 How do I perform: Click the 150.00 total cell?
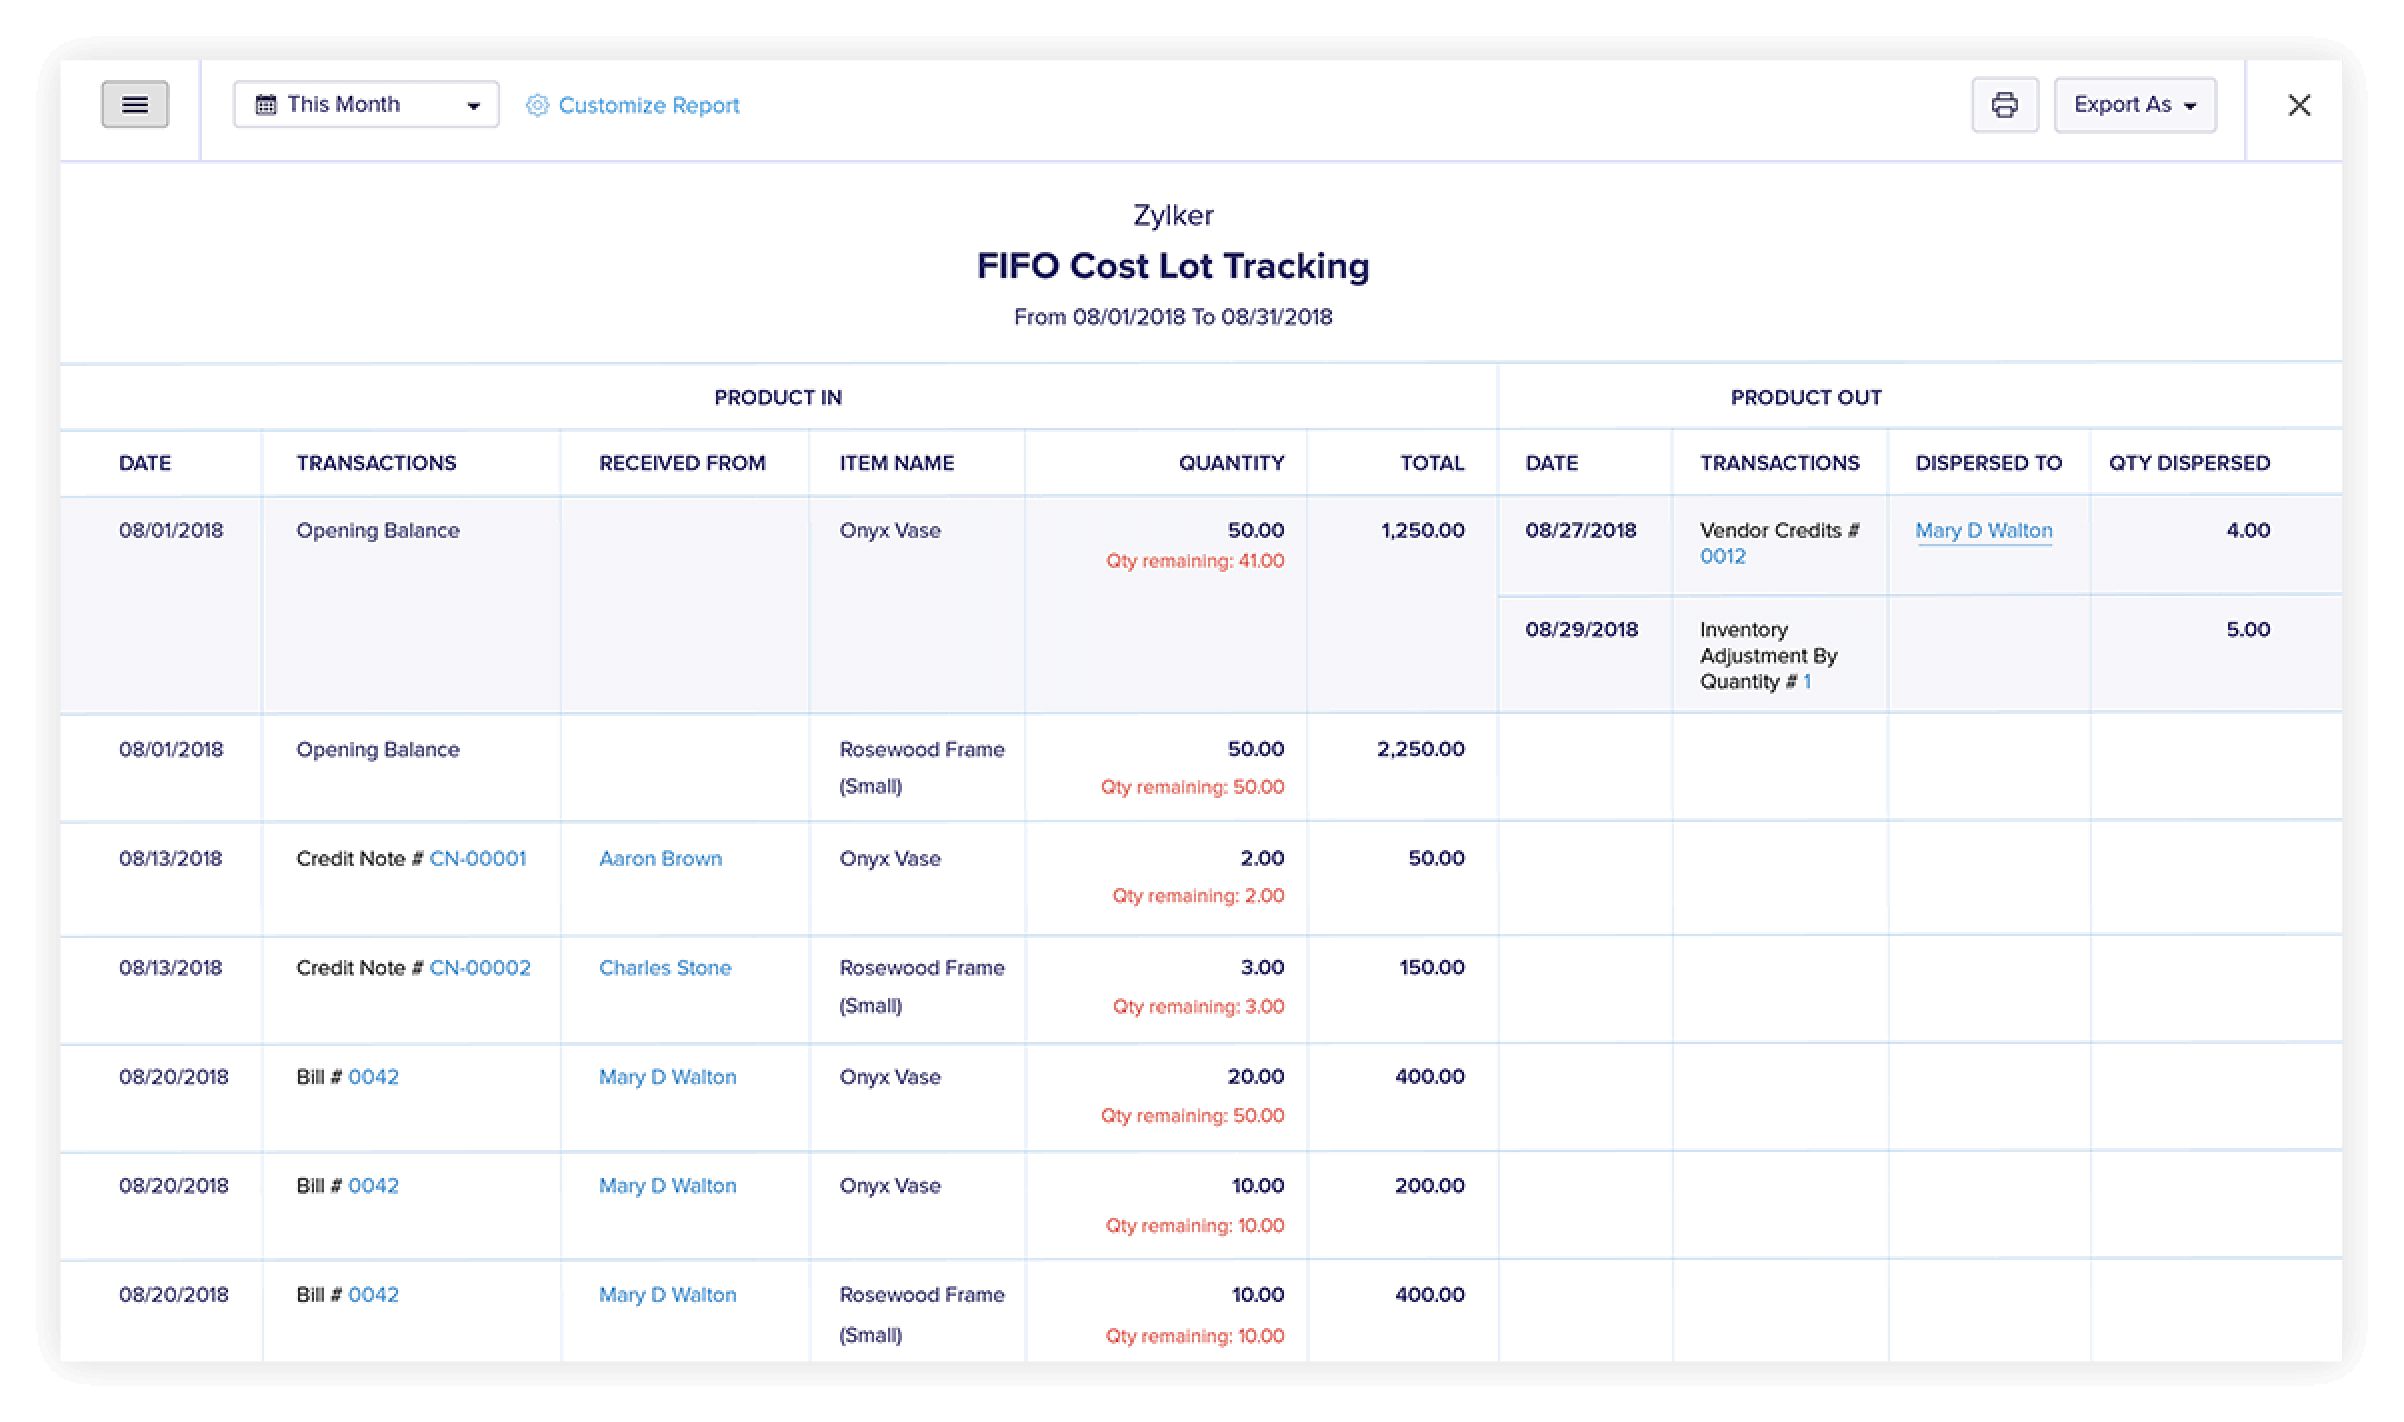tap(1432, 967)
